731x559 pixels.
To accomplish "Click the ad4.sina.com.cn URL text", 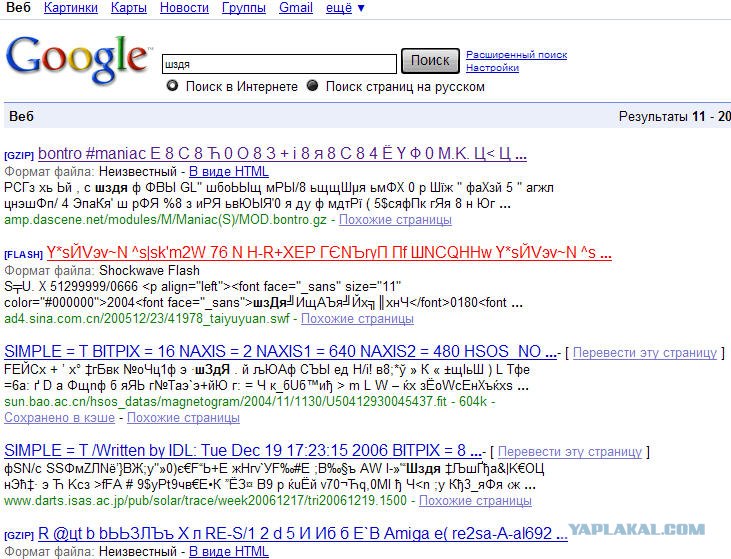I will pos(147,318).
